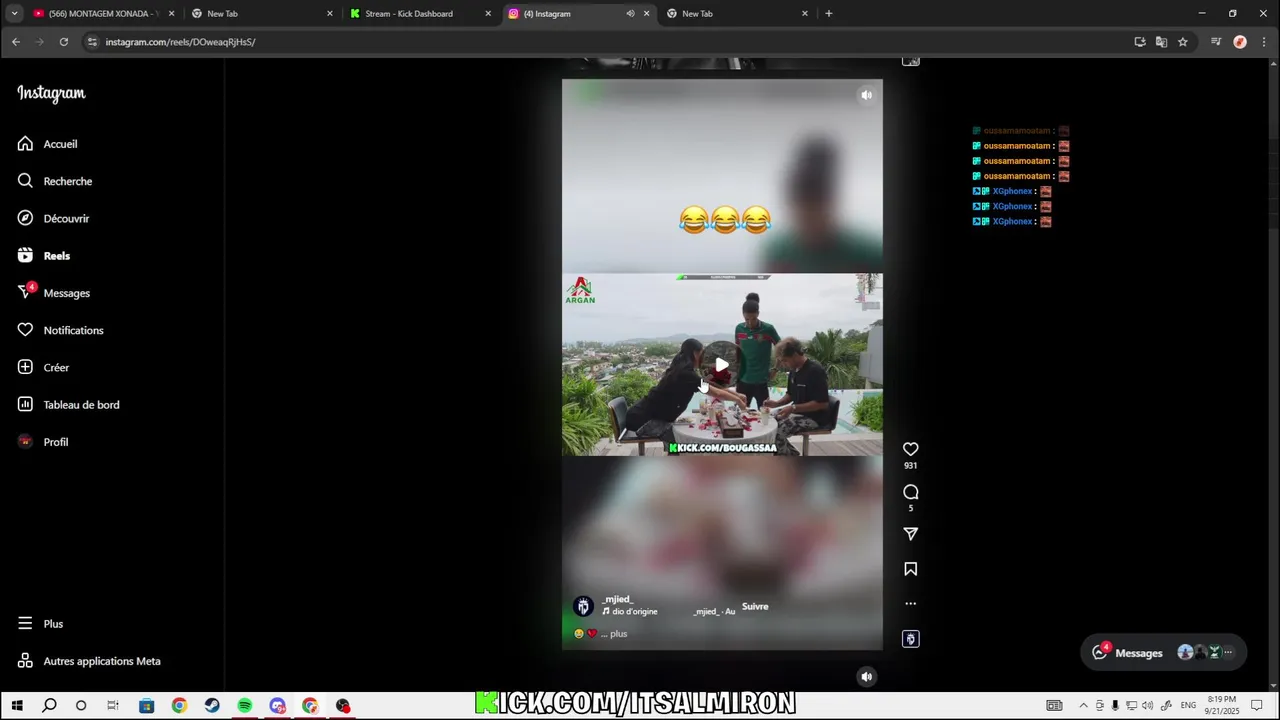Toggle the volume button below the reel
Screen dimensions: 1280x720
point(866,677)
